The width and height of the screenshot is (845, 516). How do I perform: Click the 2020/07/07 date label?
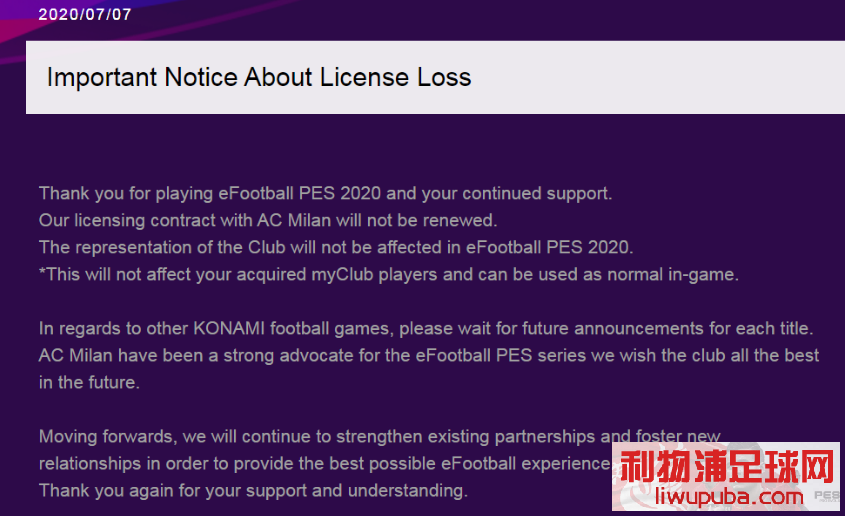[85, 14]
